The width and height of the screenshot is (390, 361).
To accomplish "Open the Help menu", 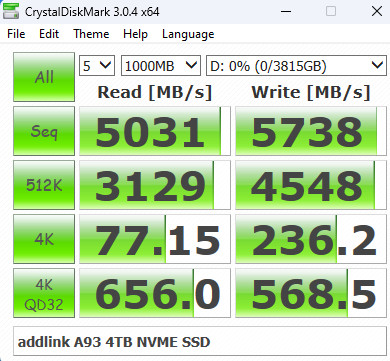I will [x=135, y=34].
